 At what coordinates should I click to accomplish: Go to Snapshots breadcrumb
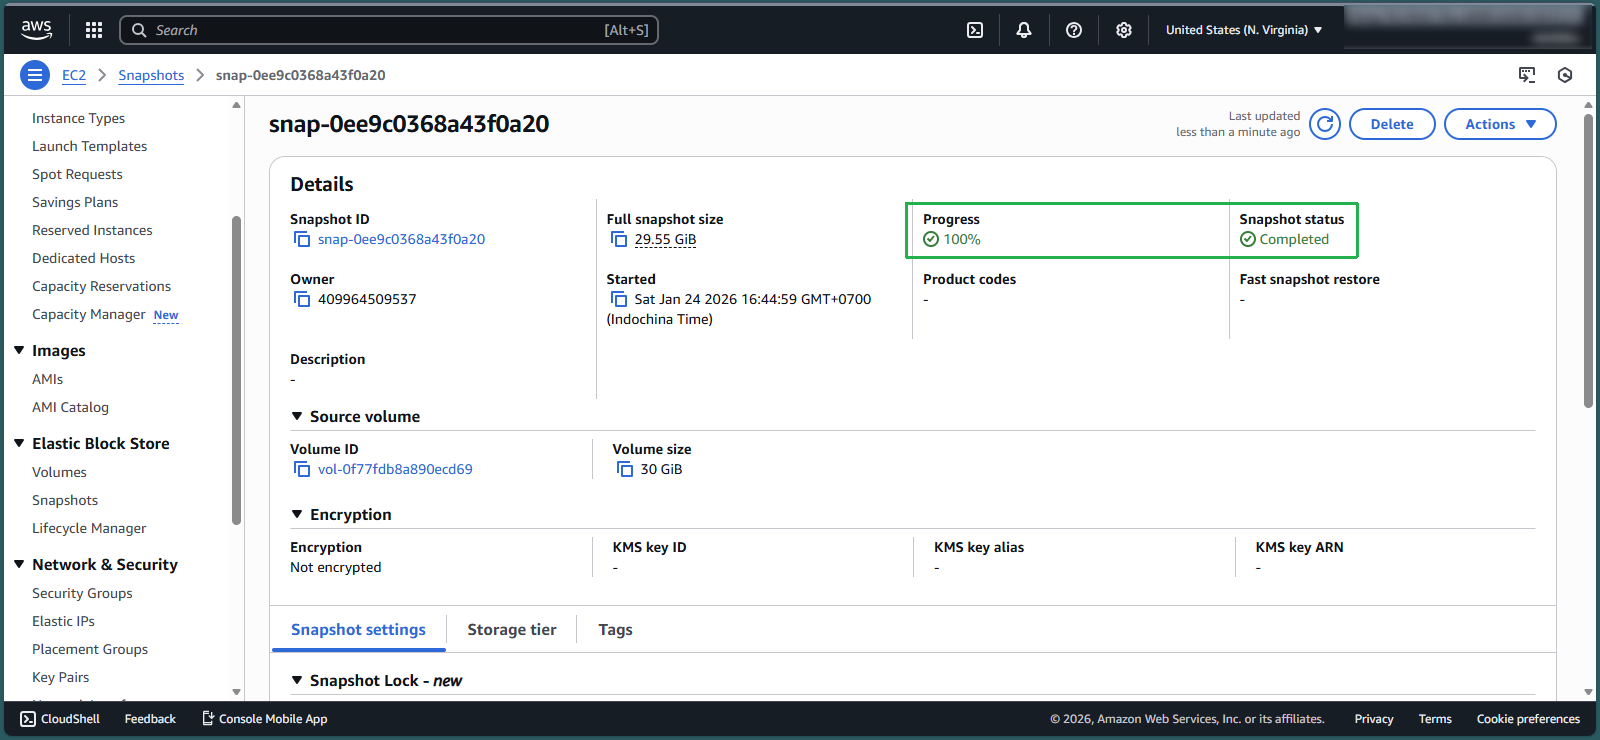151,75
